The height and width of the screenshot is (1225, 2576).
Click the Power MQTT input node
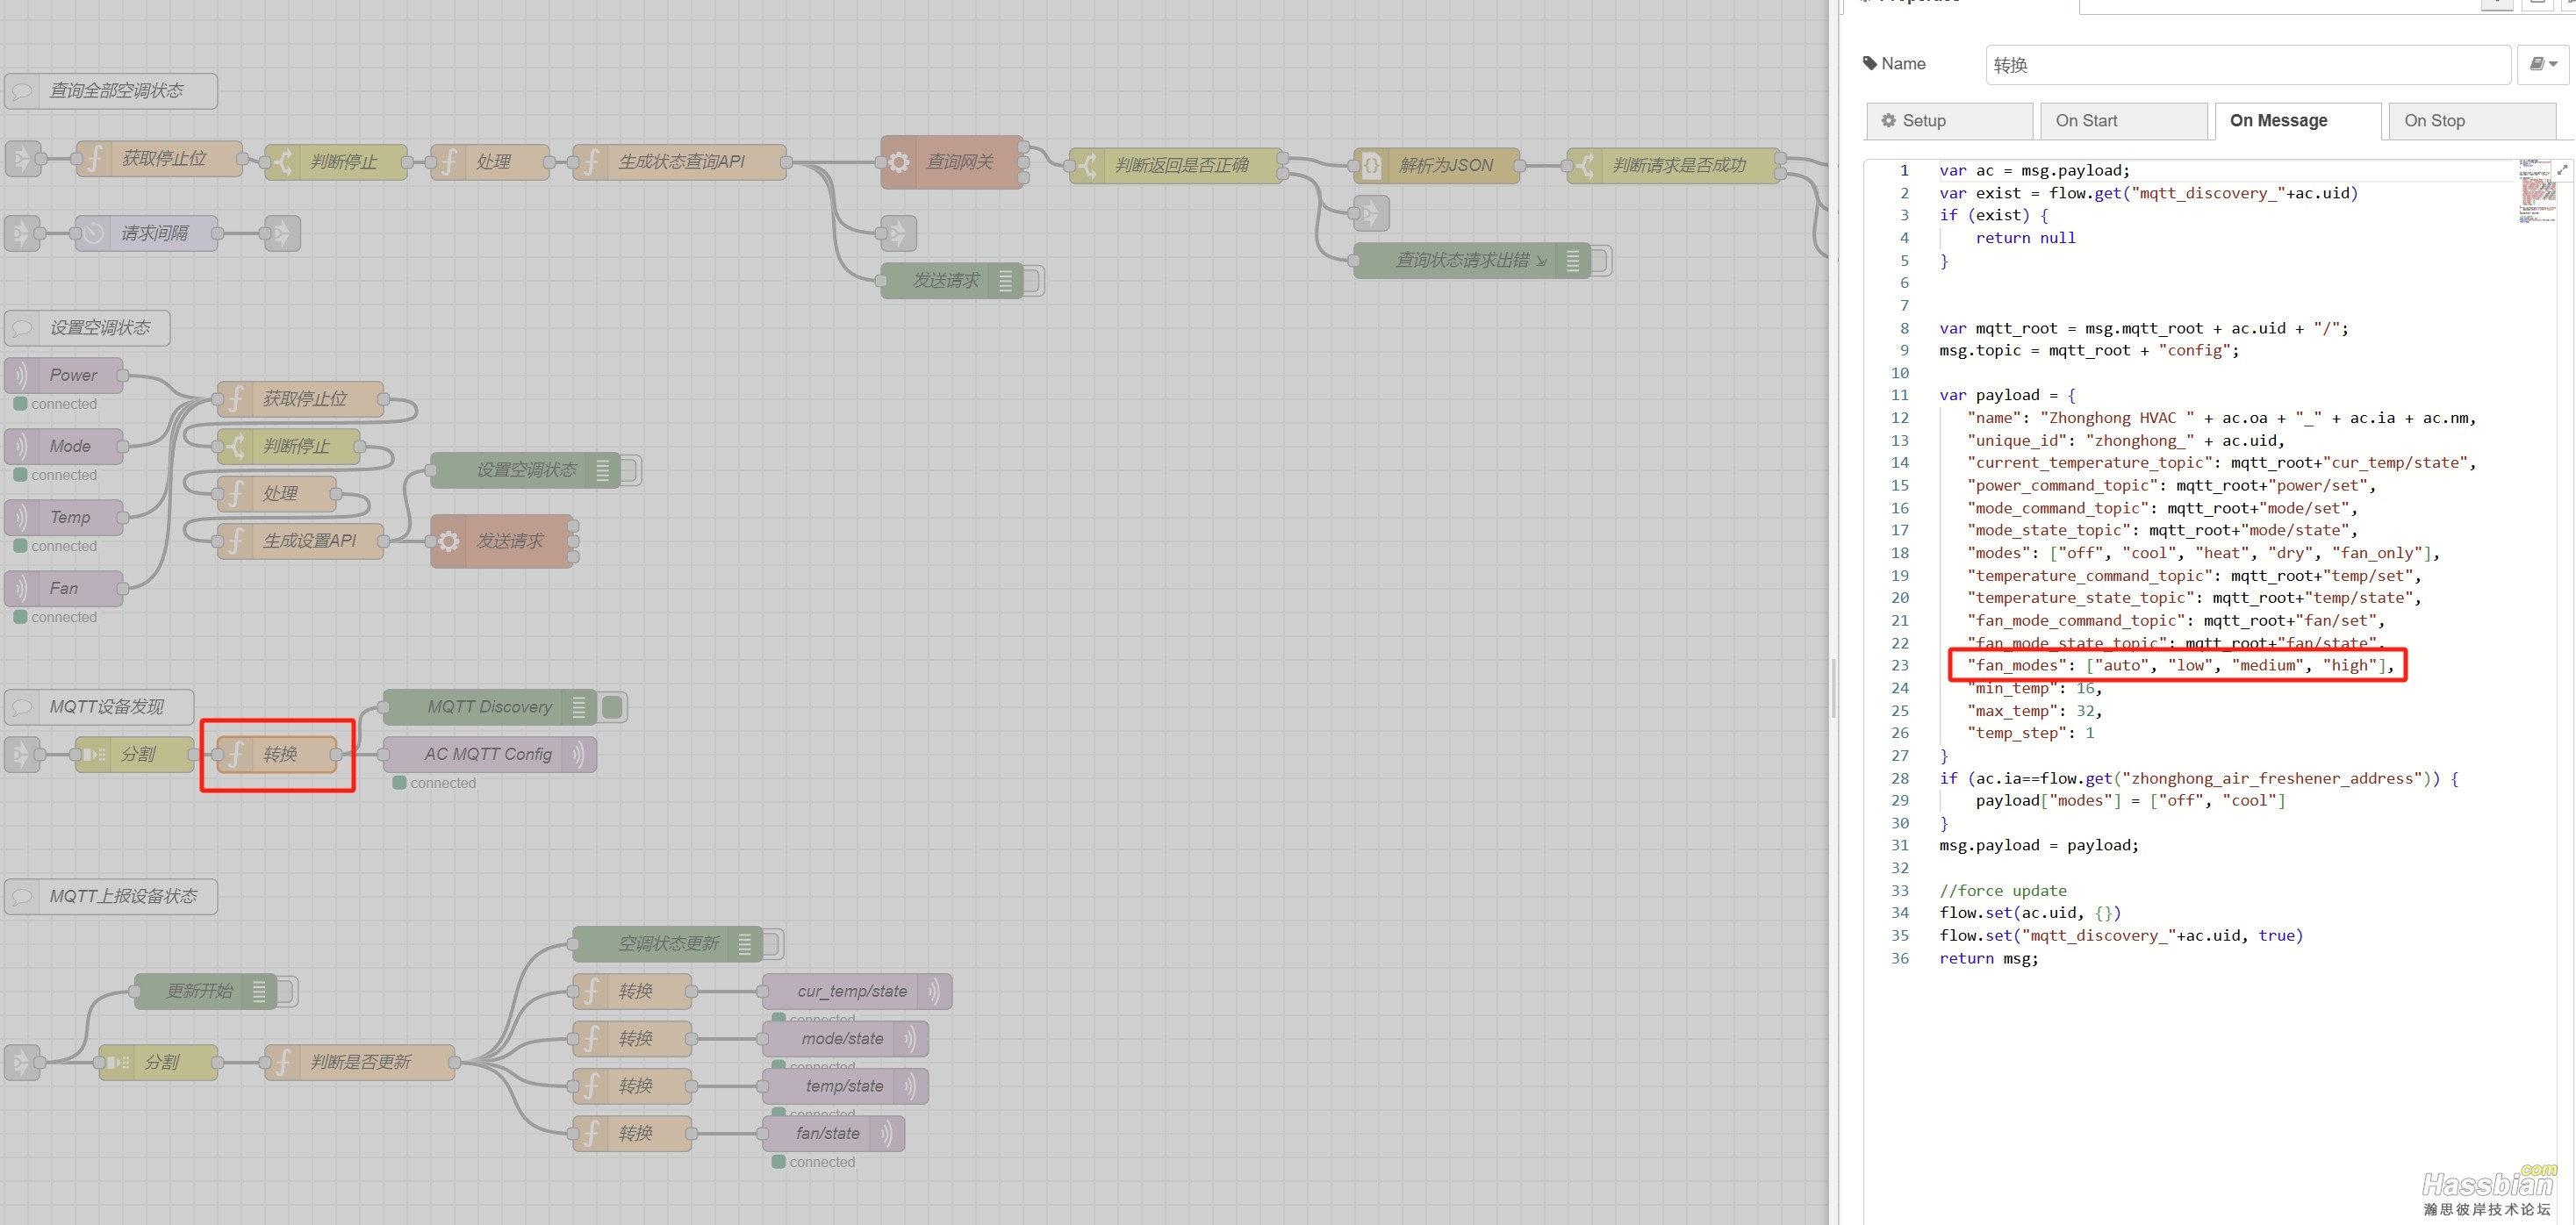64,375
